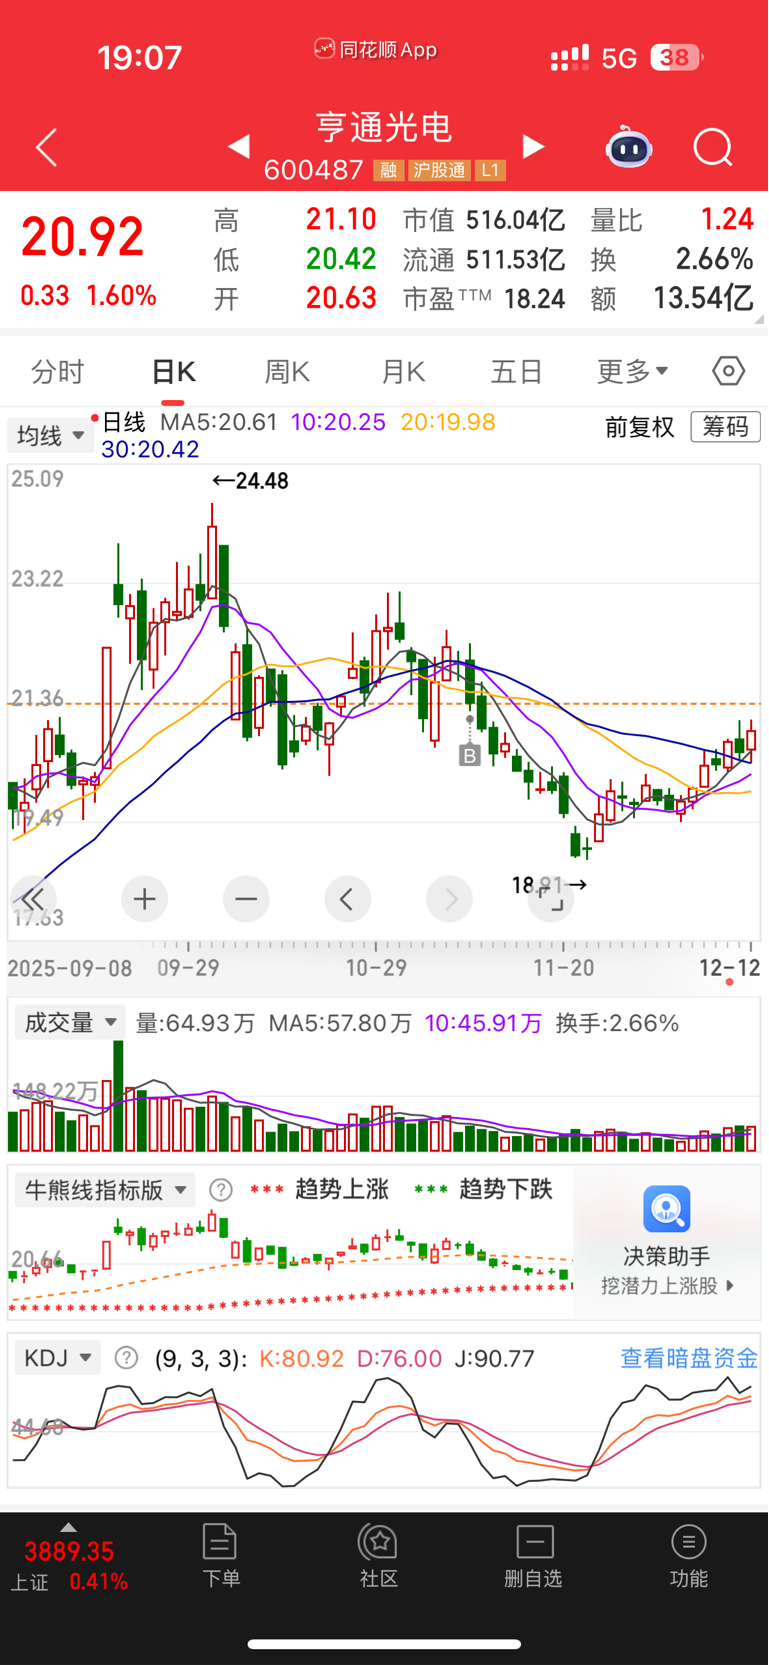Tap the blue 30:20.42 MA legend
769x1665 pixels.
[150, 450]
